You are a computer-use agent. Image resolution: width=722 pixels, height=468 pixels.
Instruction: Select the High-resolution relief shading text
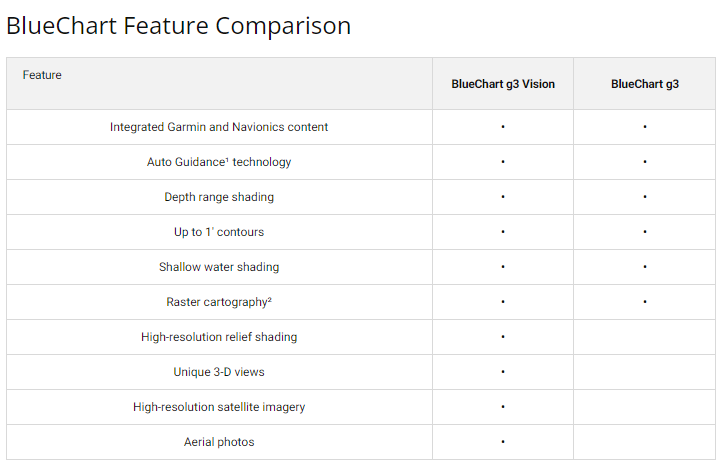click(x=219, y=337)
